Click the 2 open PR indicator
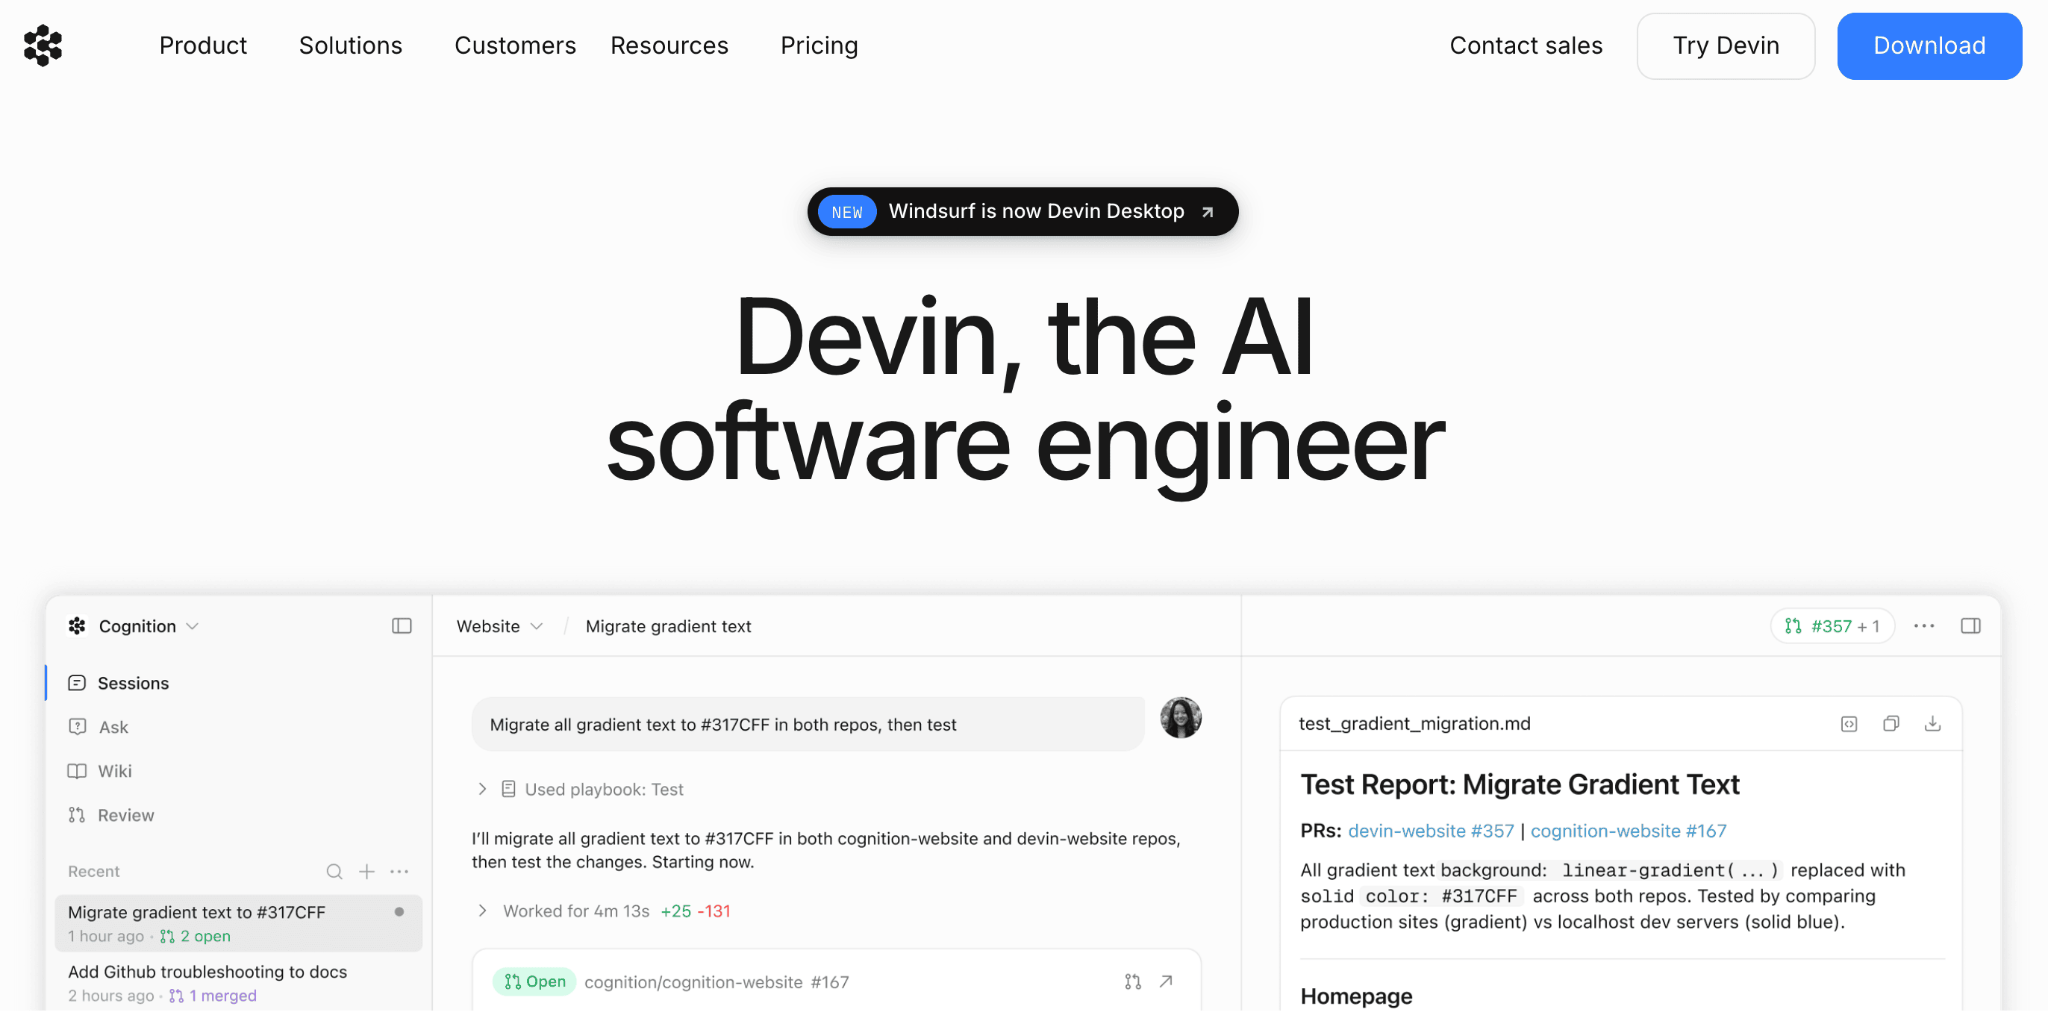Image resolution: width=2048 pixels, height=1011 pixels. coord(195,937)
